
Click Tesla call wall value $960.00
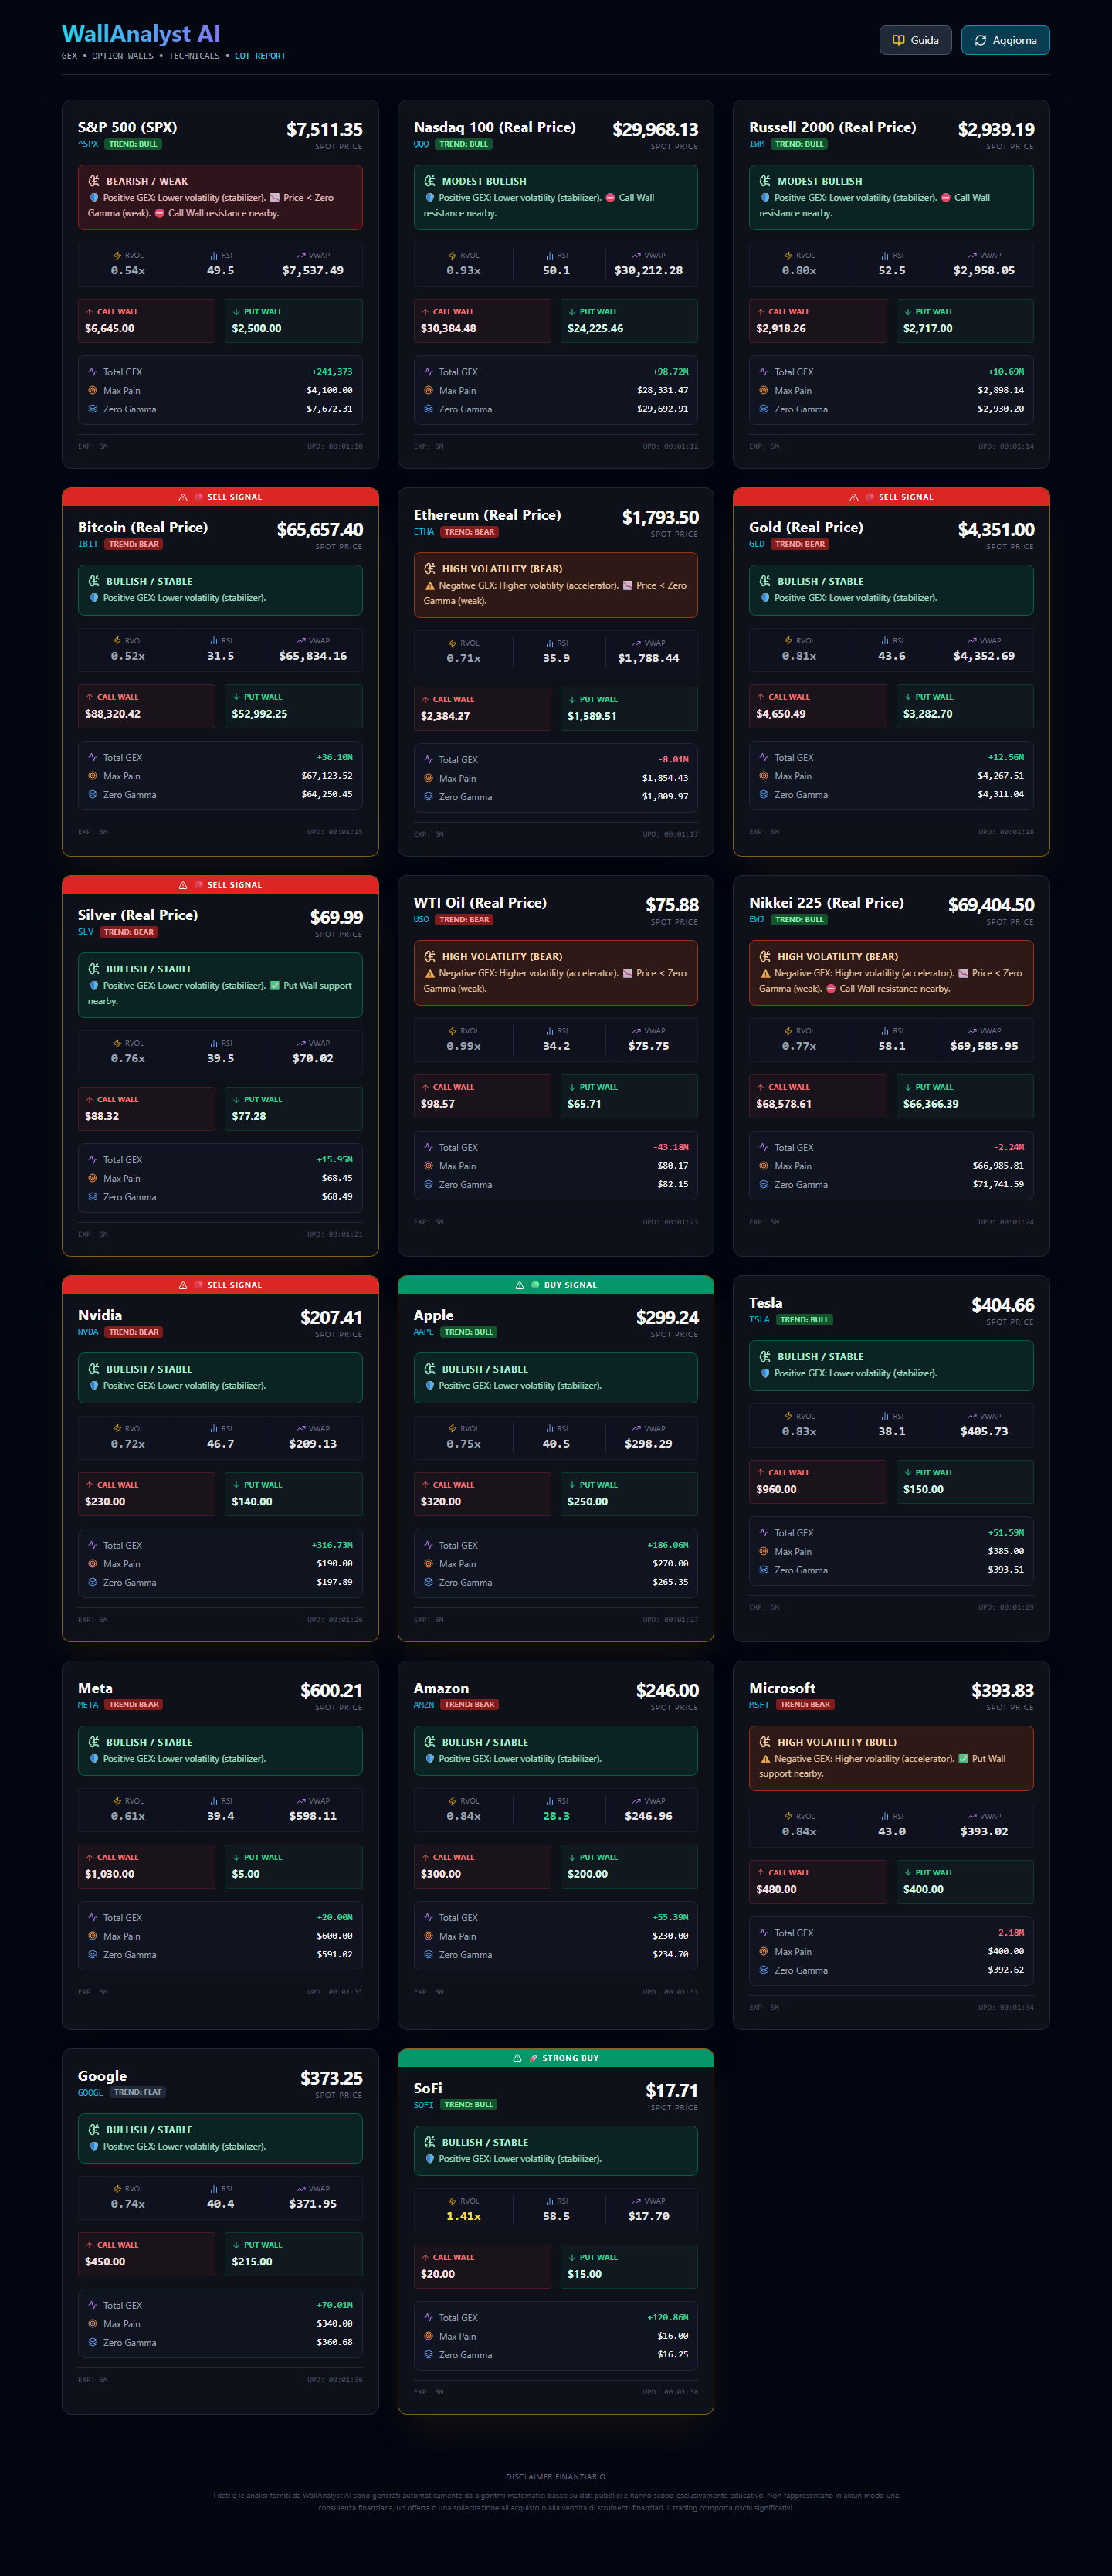click(x=776, y=1489)
